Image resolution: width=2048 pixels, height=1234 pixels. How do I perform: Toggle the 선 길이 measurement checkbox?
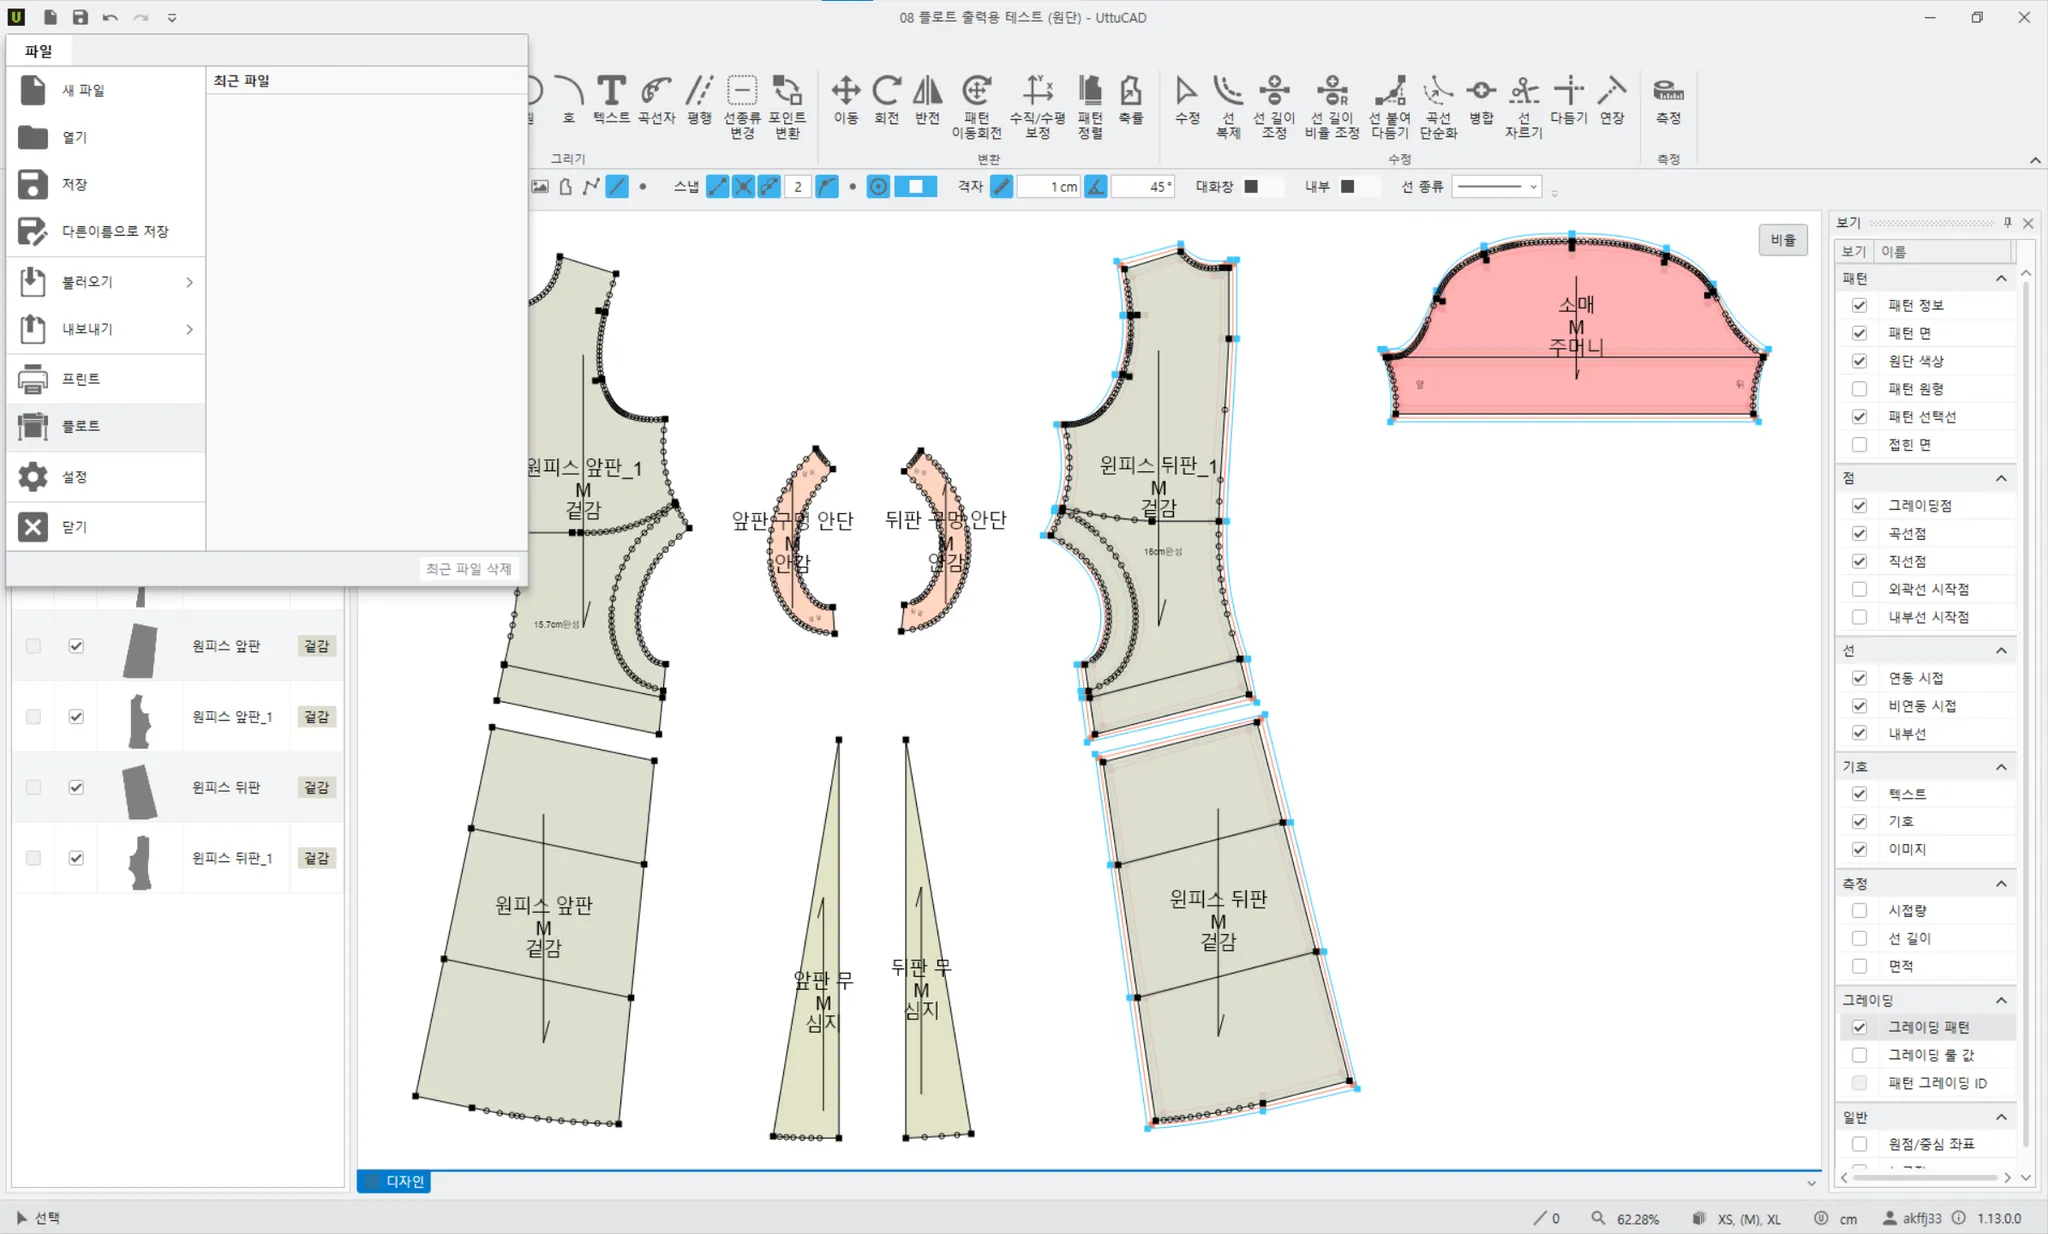click(1859, 938)
